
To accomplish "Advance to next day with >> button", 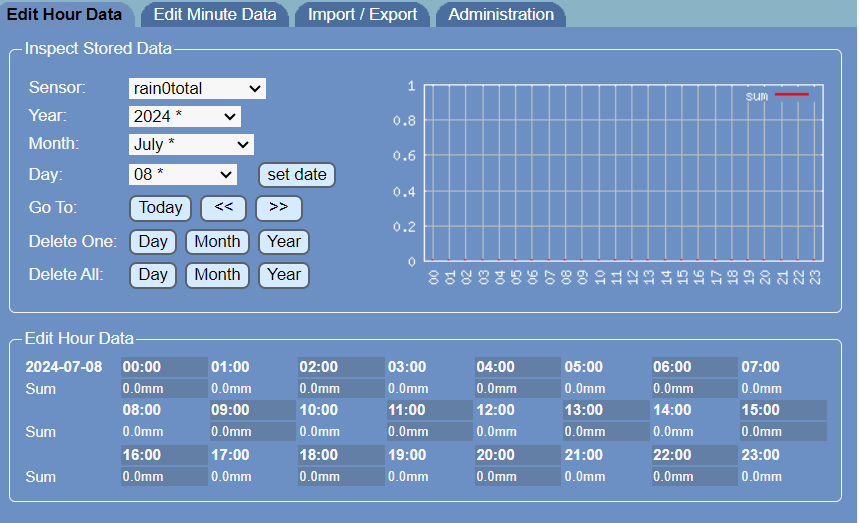I will (279, 208).
